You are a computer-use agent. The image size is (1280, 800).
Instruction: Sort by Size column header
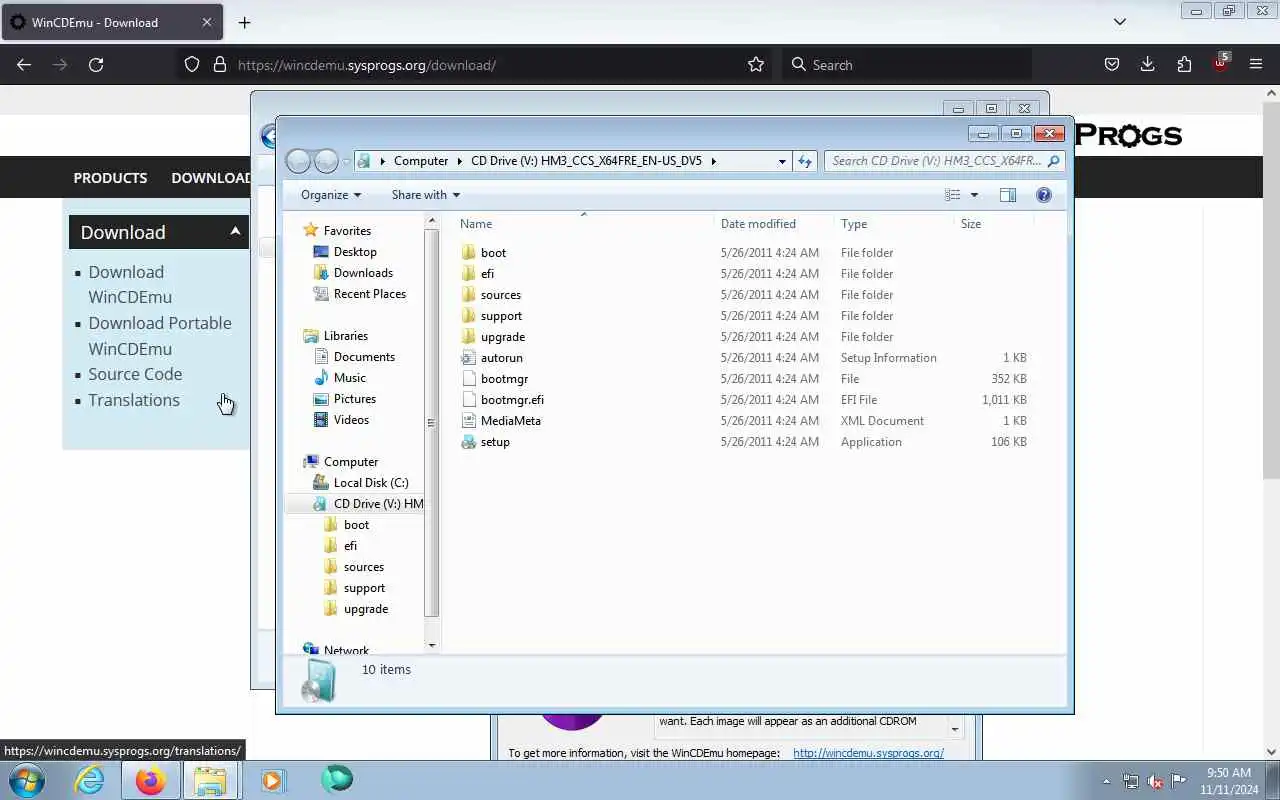[995, 224]
